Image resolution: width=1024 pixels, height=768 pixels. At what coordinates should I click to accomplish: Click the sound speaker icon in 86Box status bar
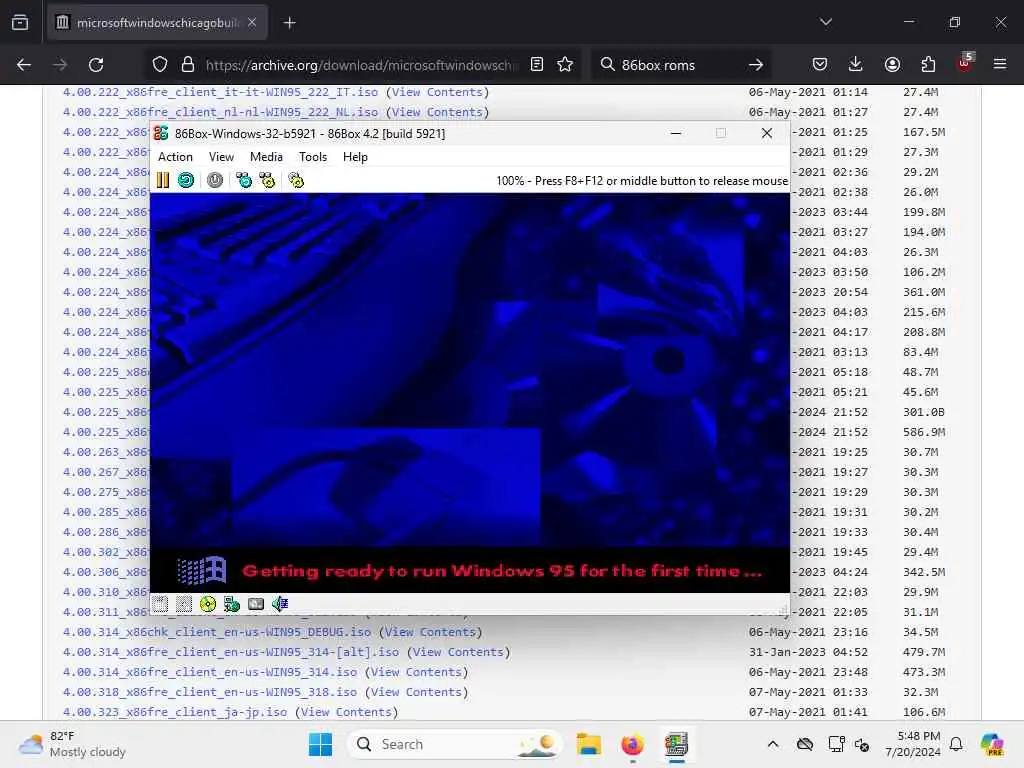280,604
